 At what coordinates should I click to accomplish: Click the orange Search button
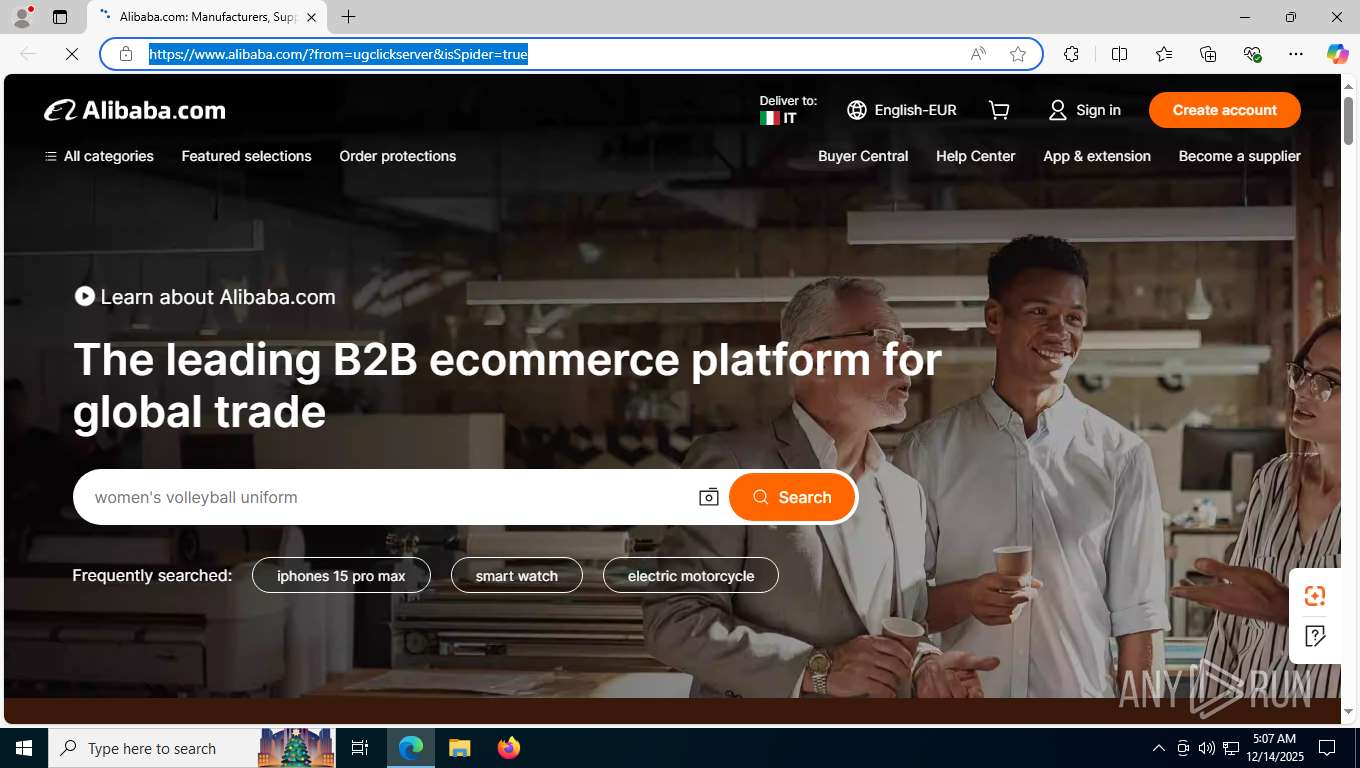click(x=792, y=497)
